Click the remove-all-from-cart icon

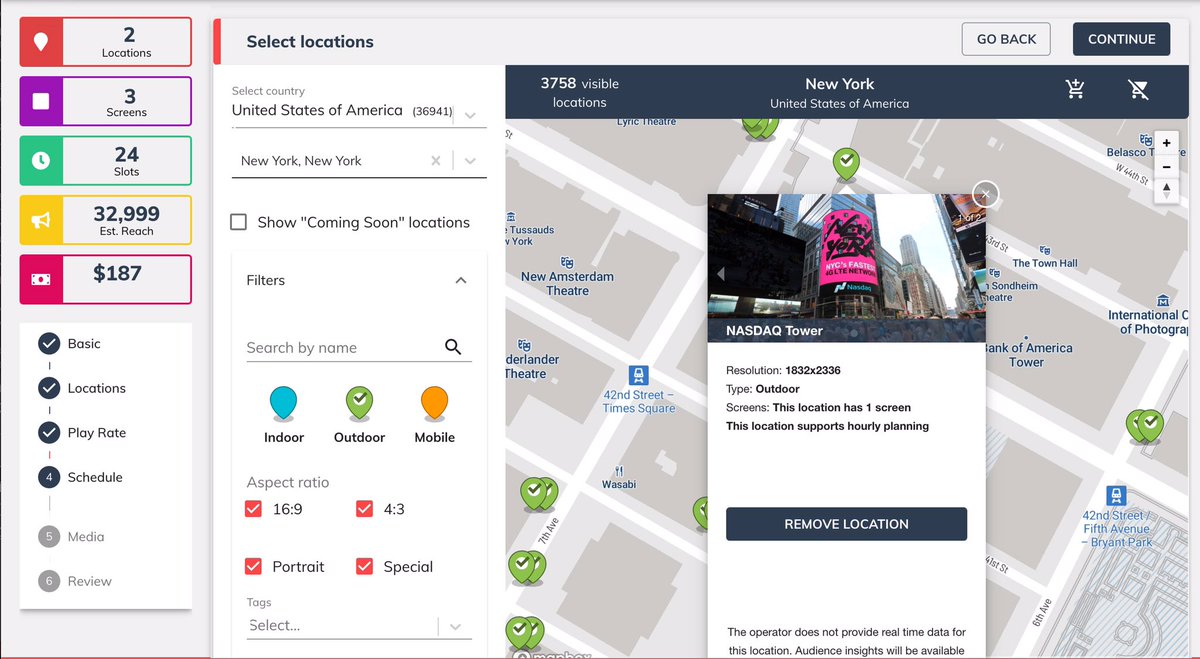(1138, 89)
